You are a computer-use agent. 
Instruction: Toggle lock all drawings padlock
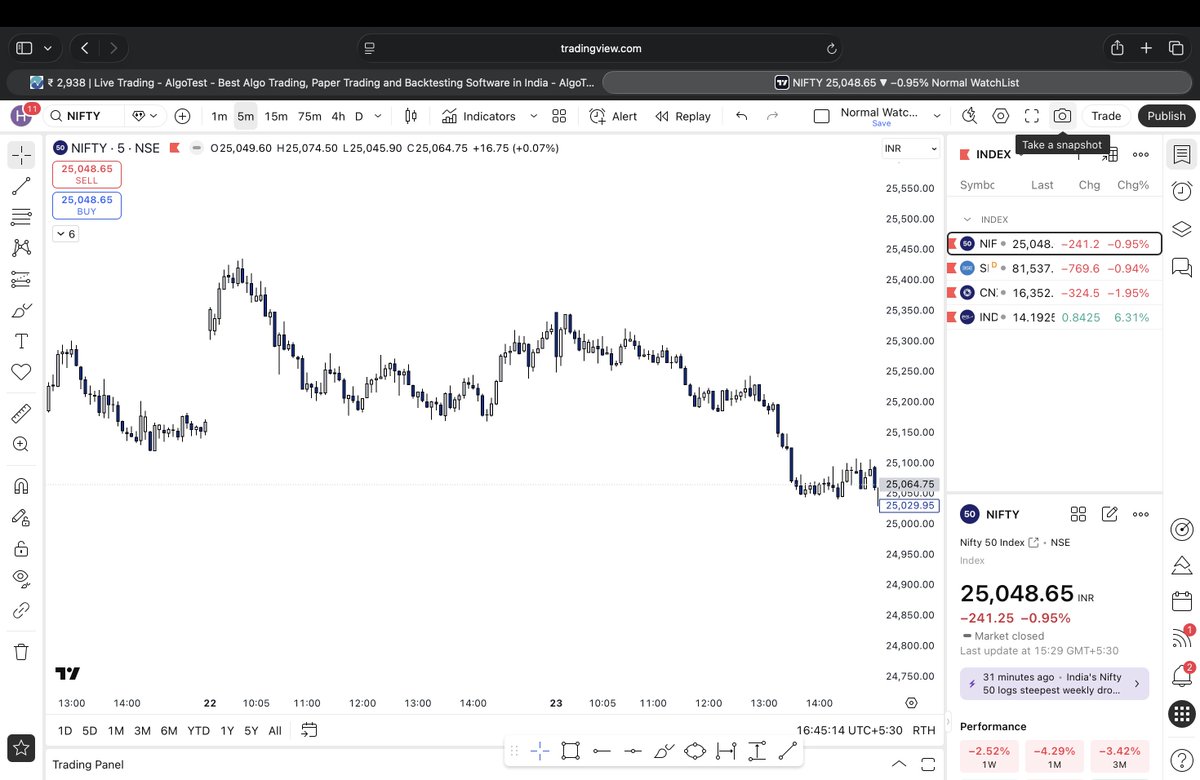click(21, 548)
